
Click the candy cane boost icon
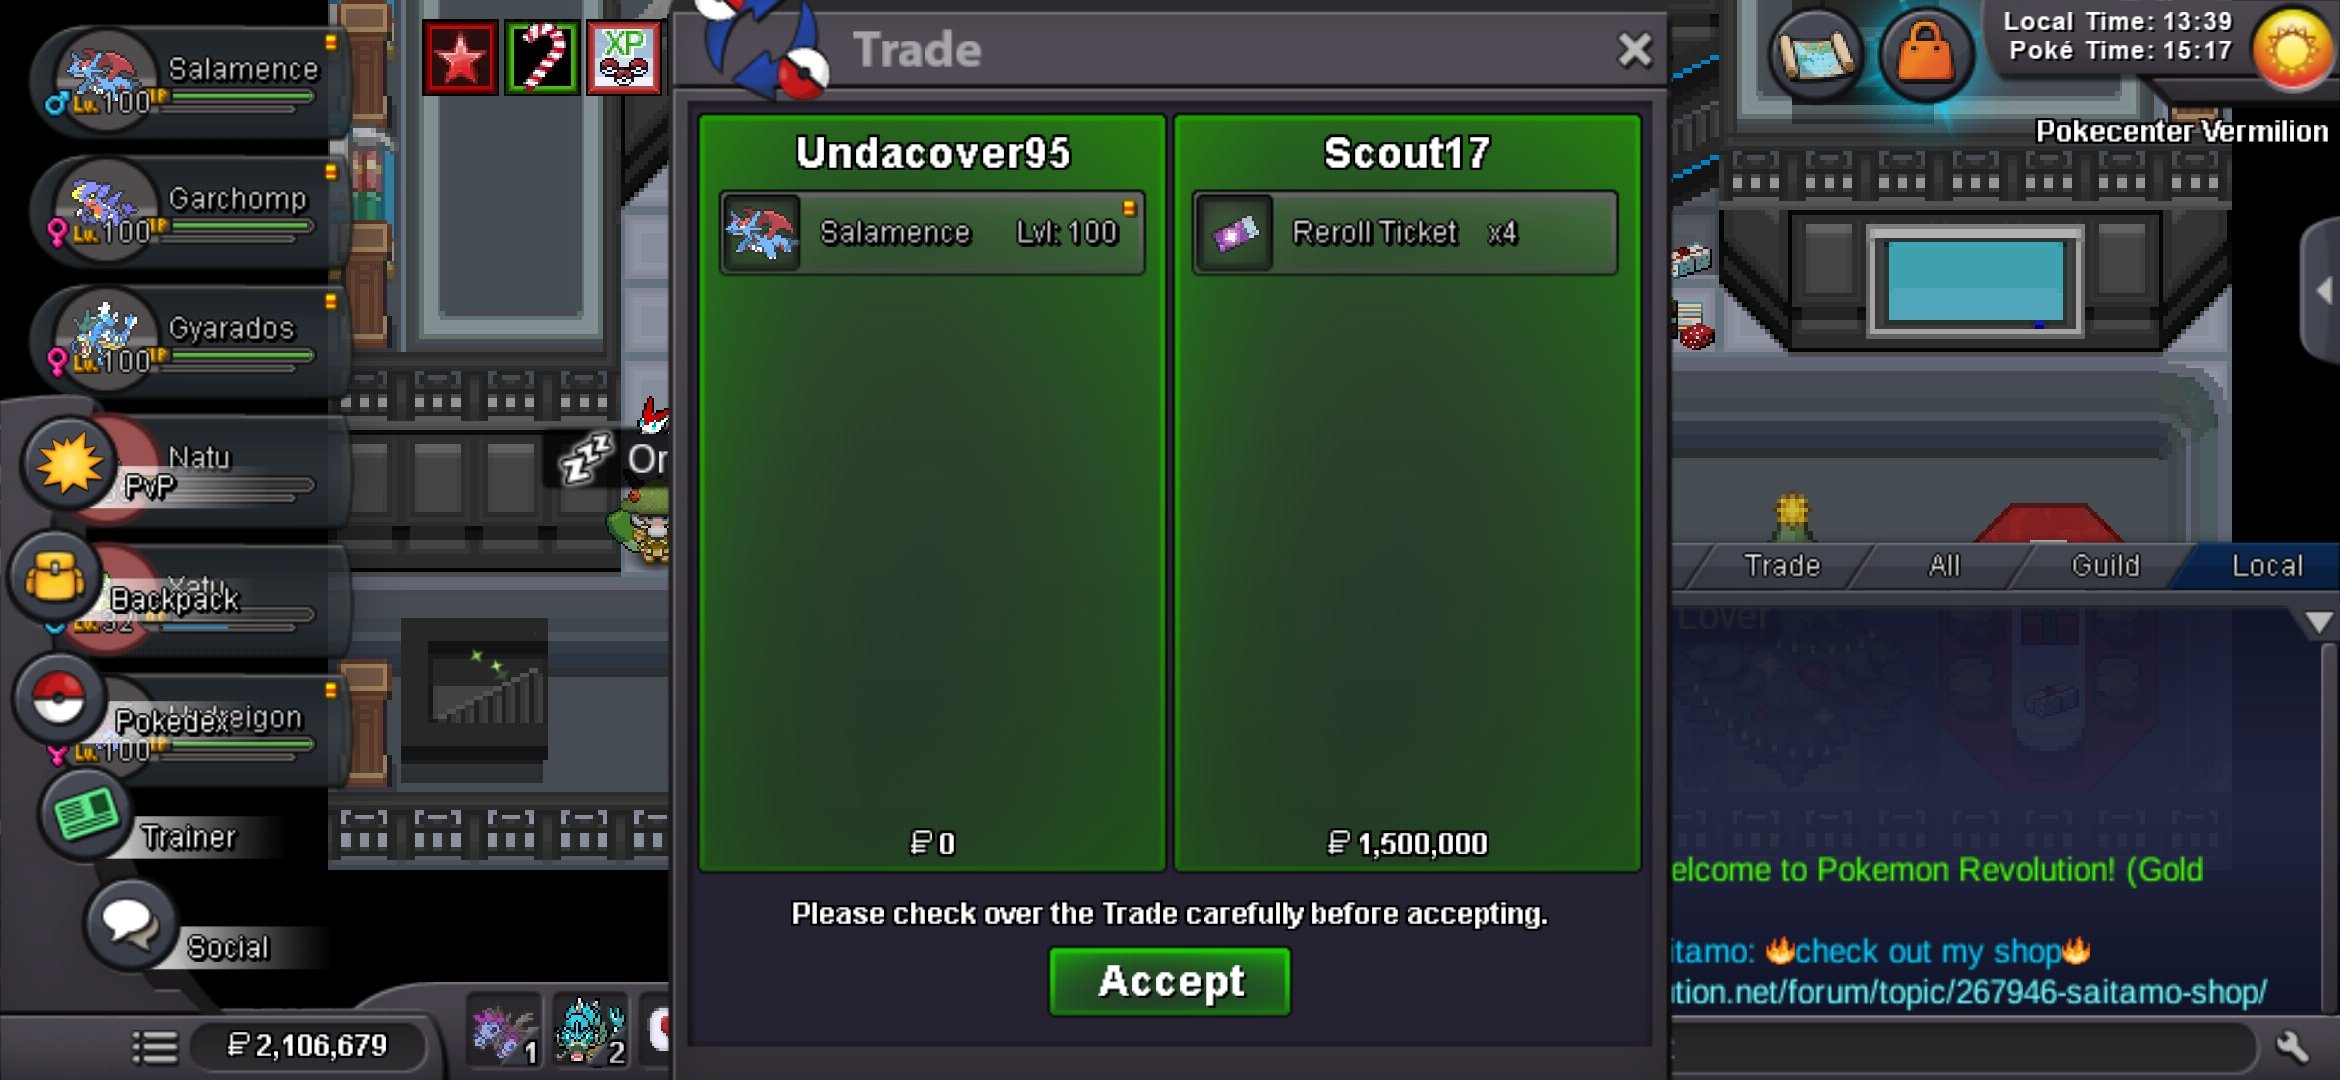click(x=541, y=58)
